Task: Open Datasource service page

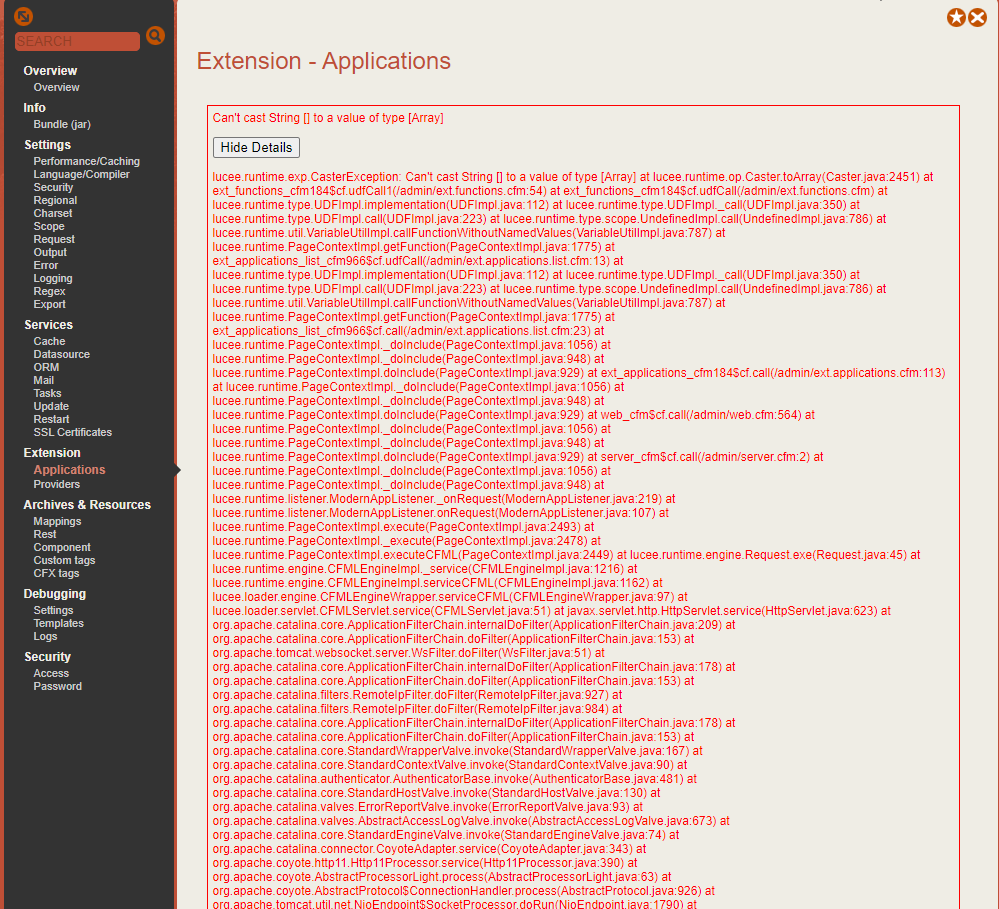Action: click(x=62, y=354)
